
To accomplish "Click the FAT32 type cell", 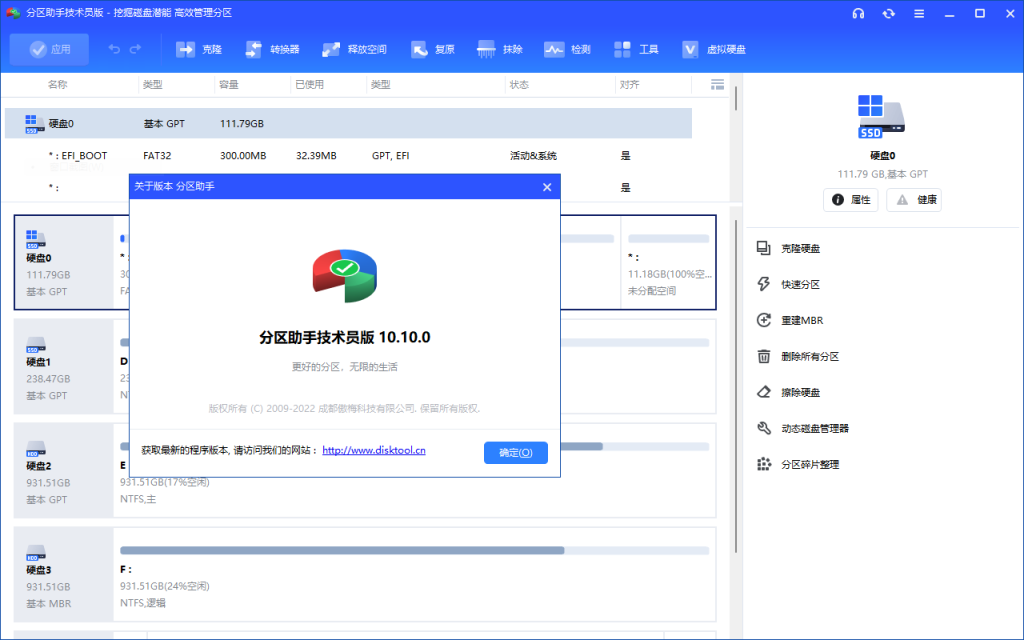I will (x=157, y=155).
